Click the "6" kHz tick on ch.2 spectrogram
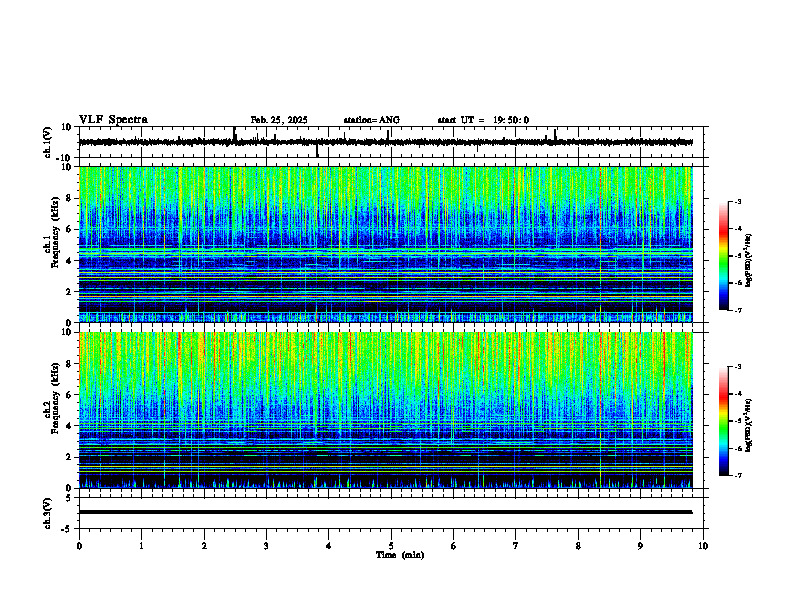The width and height of the screenshot is (792, 612). (x=69, y=395)
